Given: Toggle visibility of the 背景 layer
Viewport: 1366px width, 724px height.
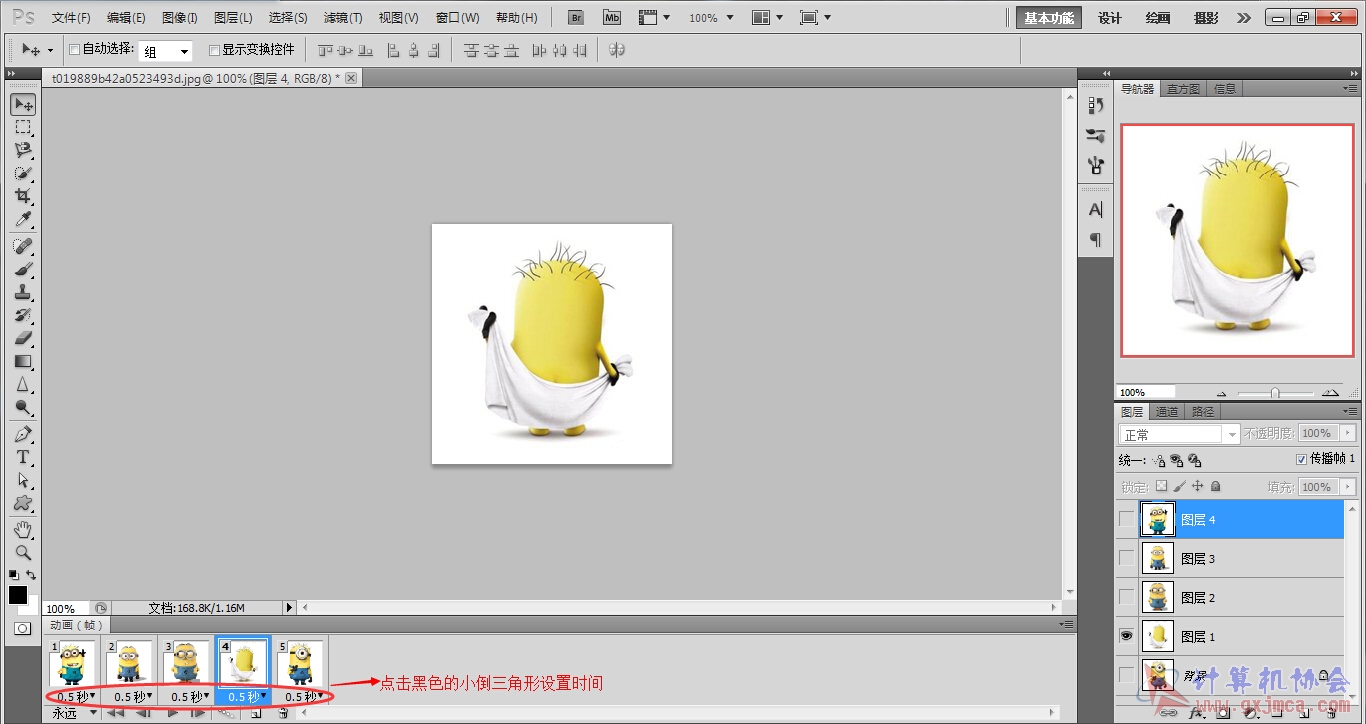Looking at the screenshot, I should coord(1127,675).
